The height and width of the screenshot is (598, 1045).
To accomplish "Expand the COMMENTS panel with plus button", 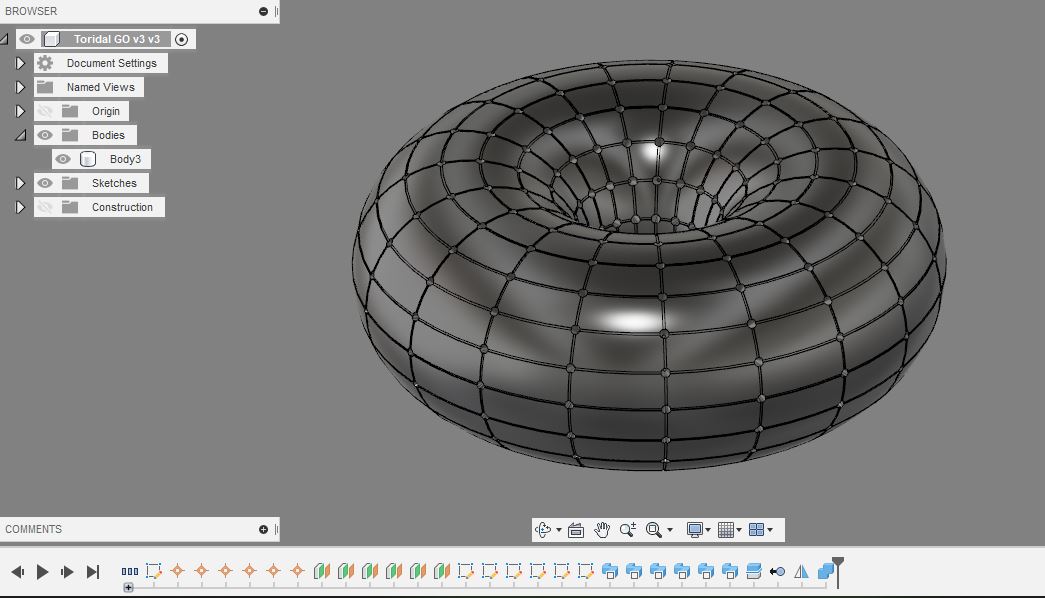I will tap(263, 529).
